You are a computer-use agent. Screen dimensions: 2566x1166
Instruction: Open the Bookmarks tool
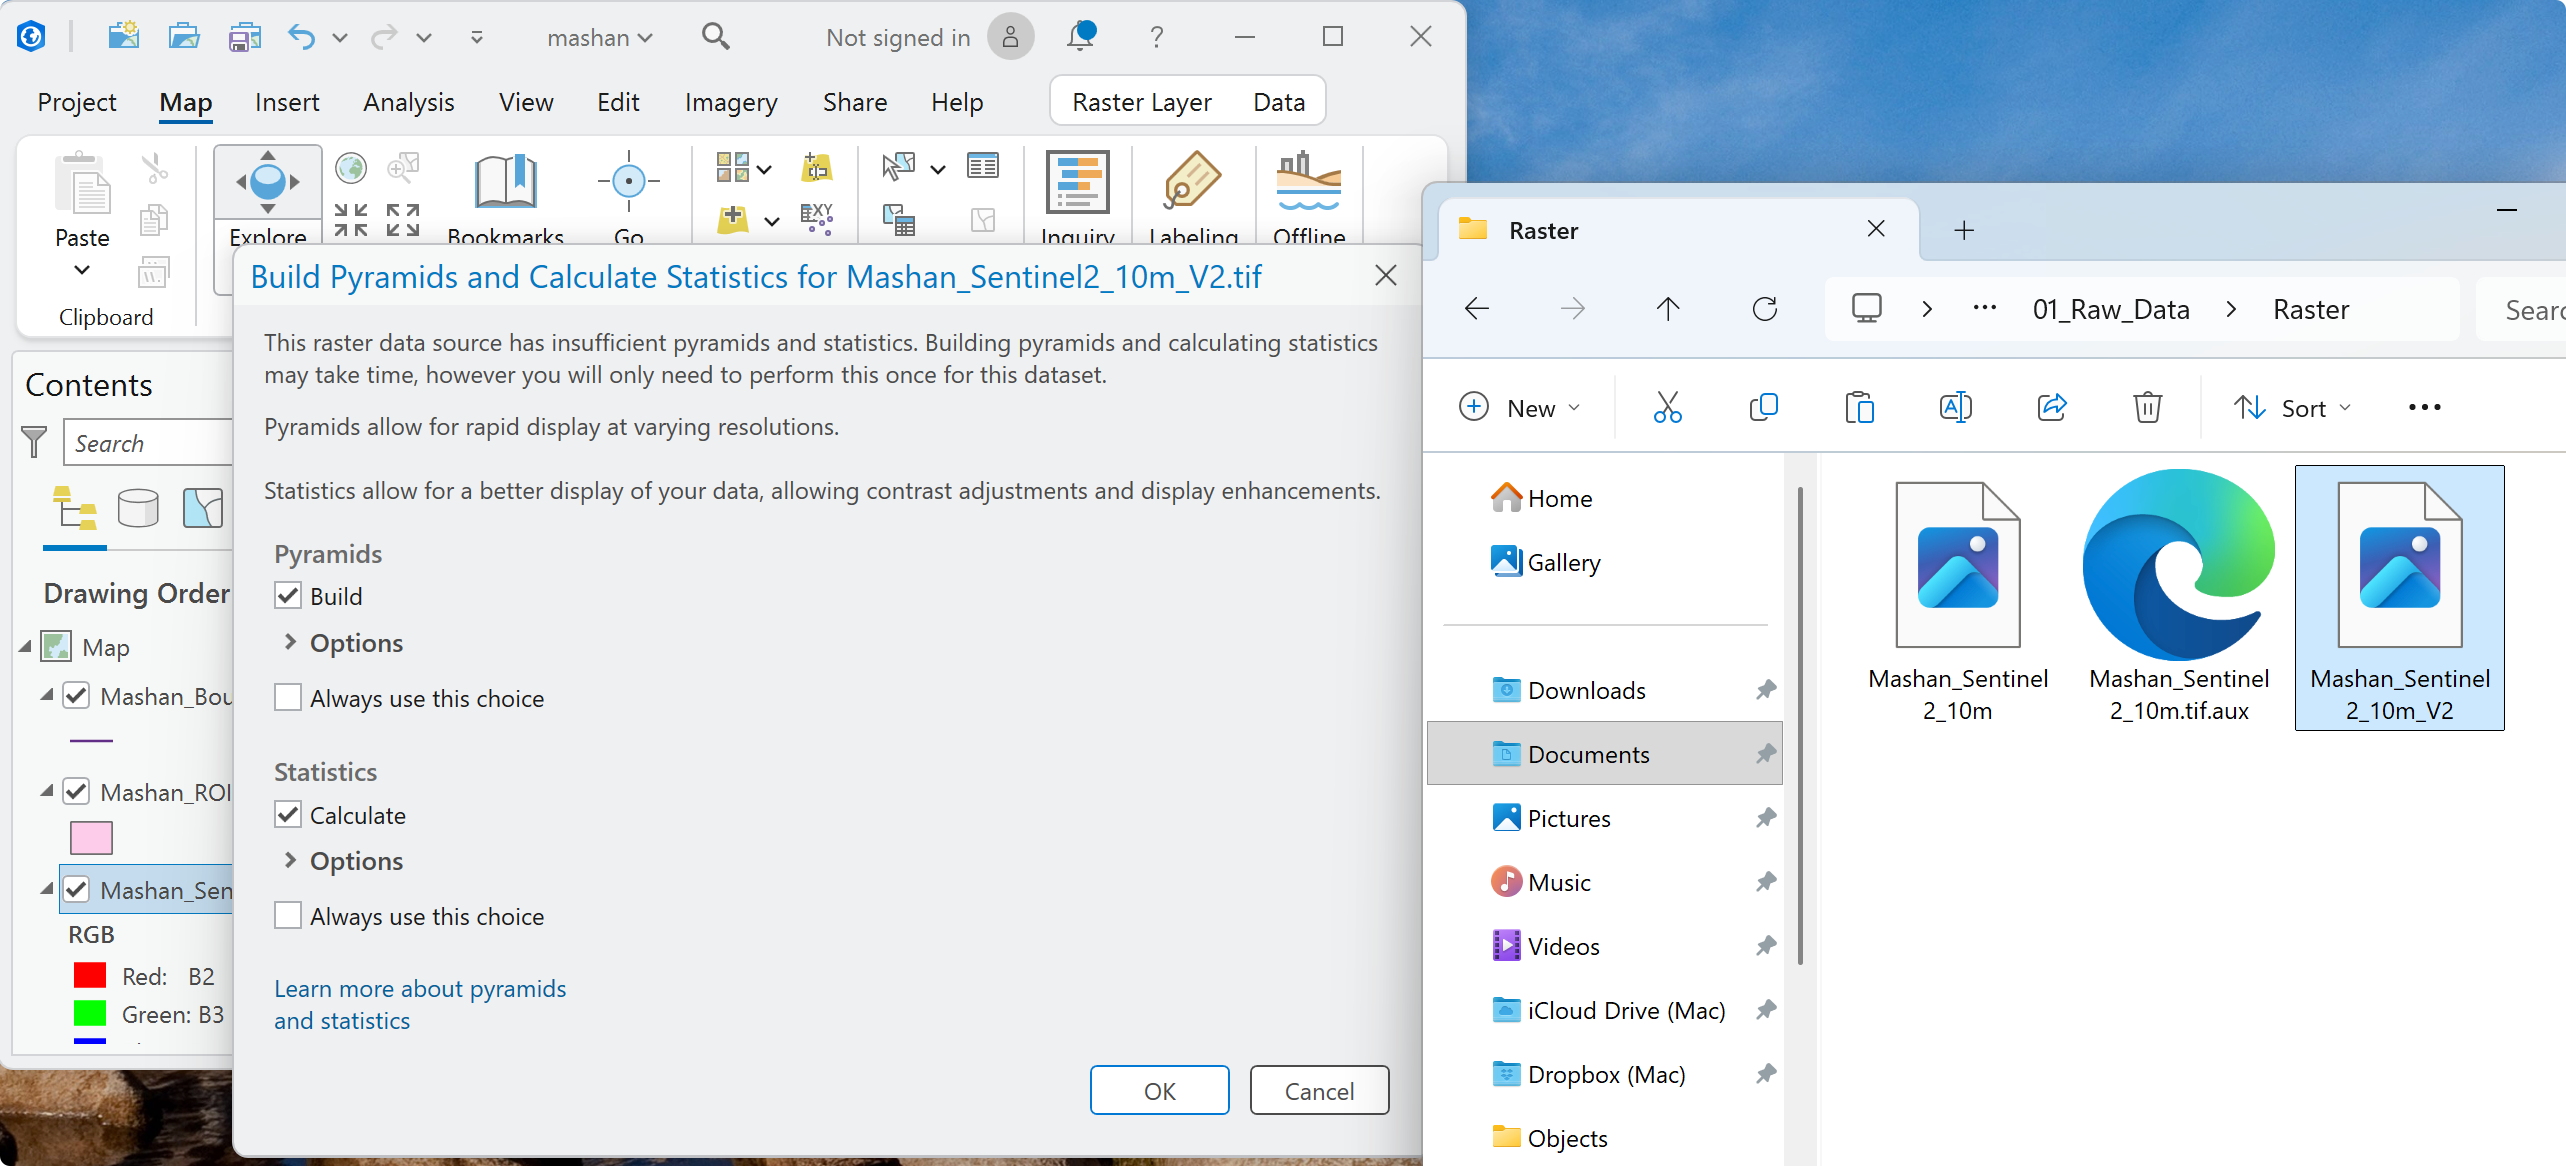(x=506, y=196)
